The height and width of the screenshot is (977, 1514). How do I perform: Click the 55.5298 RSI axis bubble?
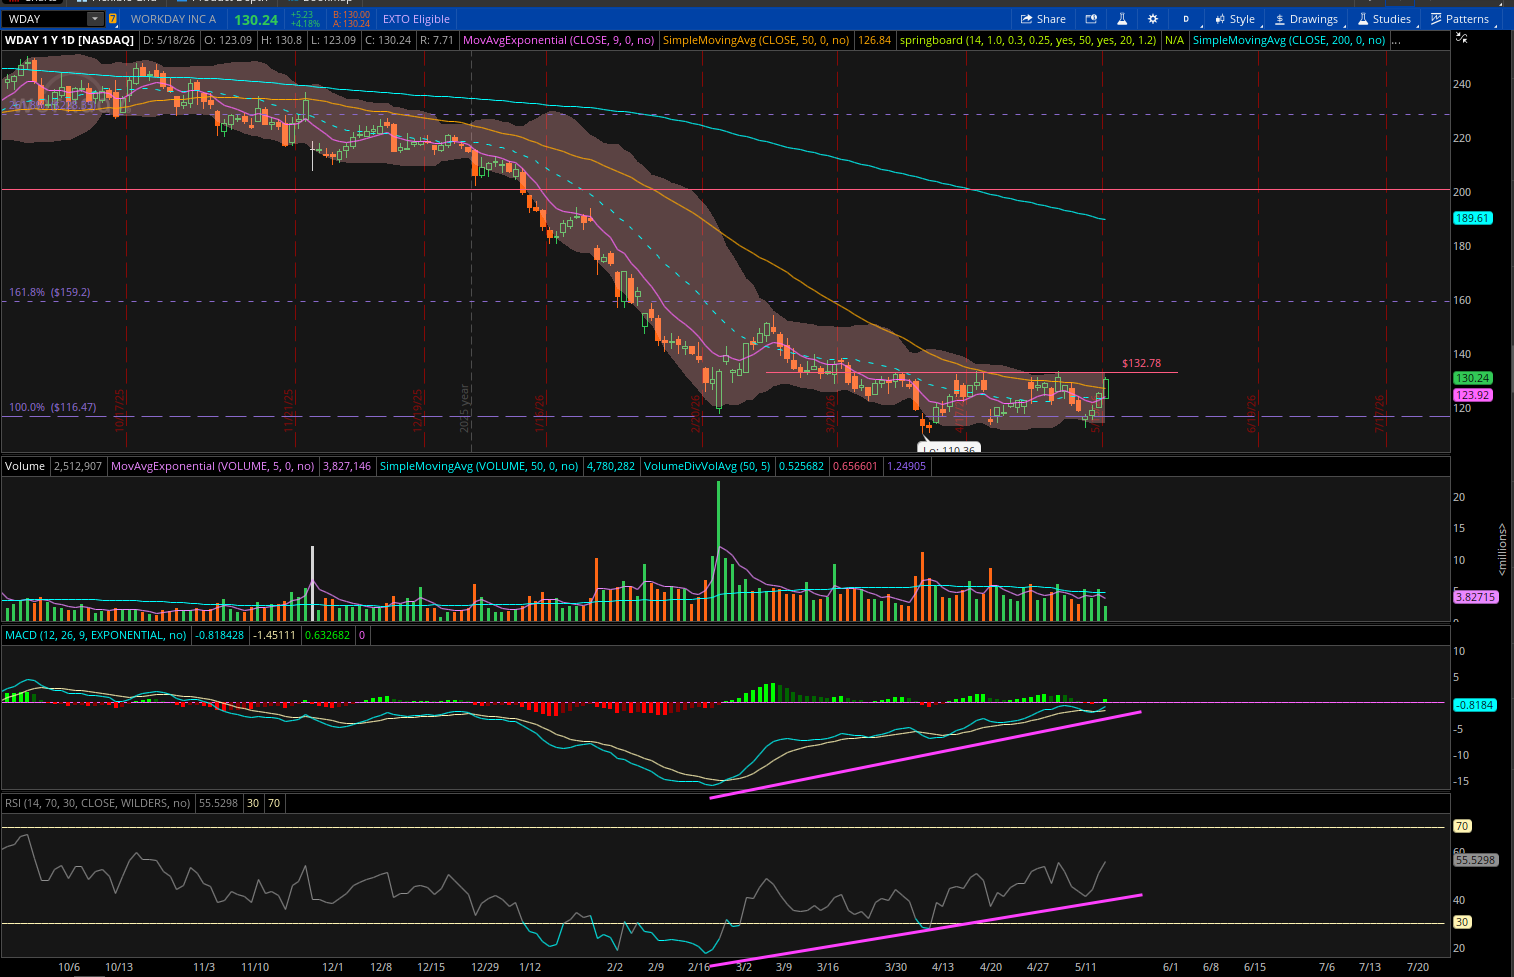tap(1475, 860)
